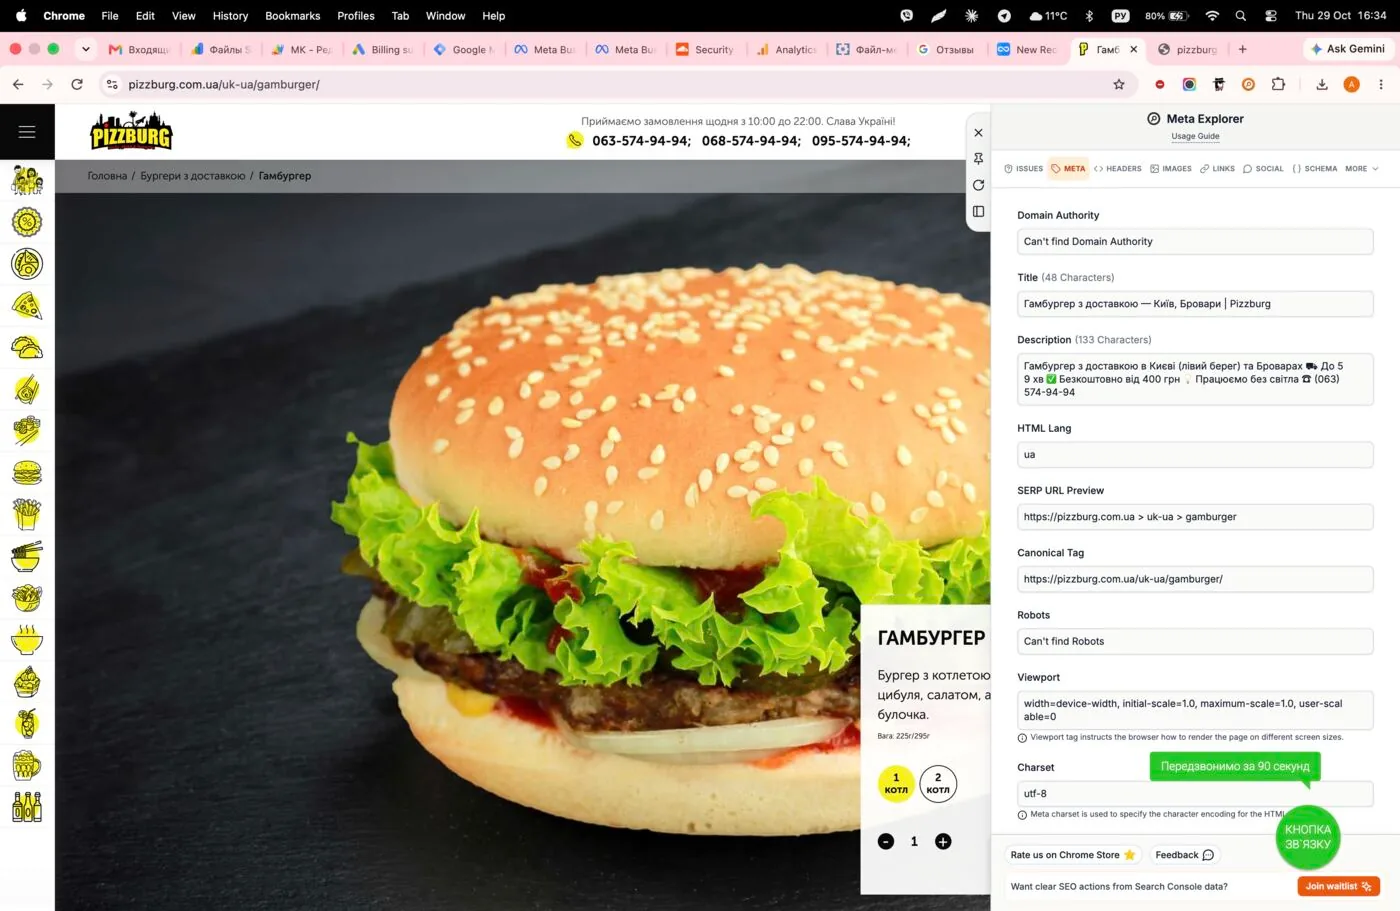Decrease burger quantity with minus button
The width and height of the screenshot is (1400, 911).
pos(886,842)
